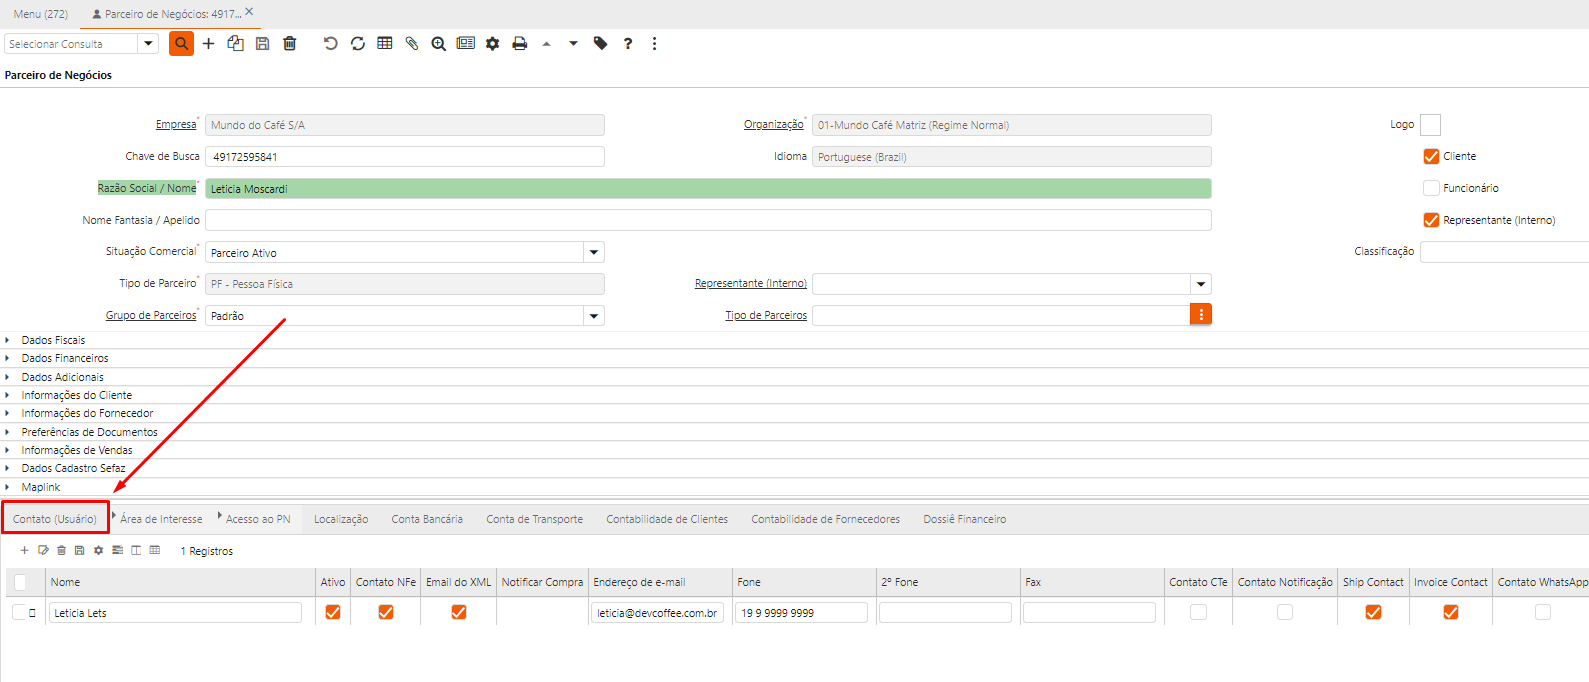Click the tag icon in toolbar

pyautogui.click(x=600, y=44)
